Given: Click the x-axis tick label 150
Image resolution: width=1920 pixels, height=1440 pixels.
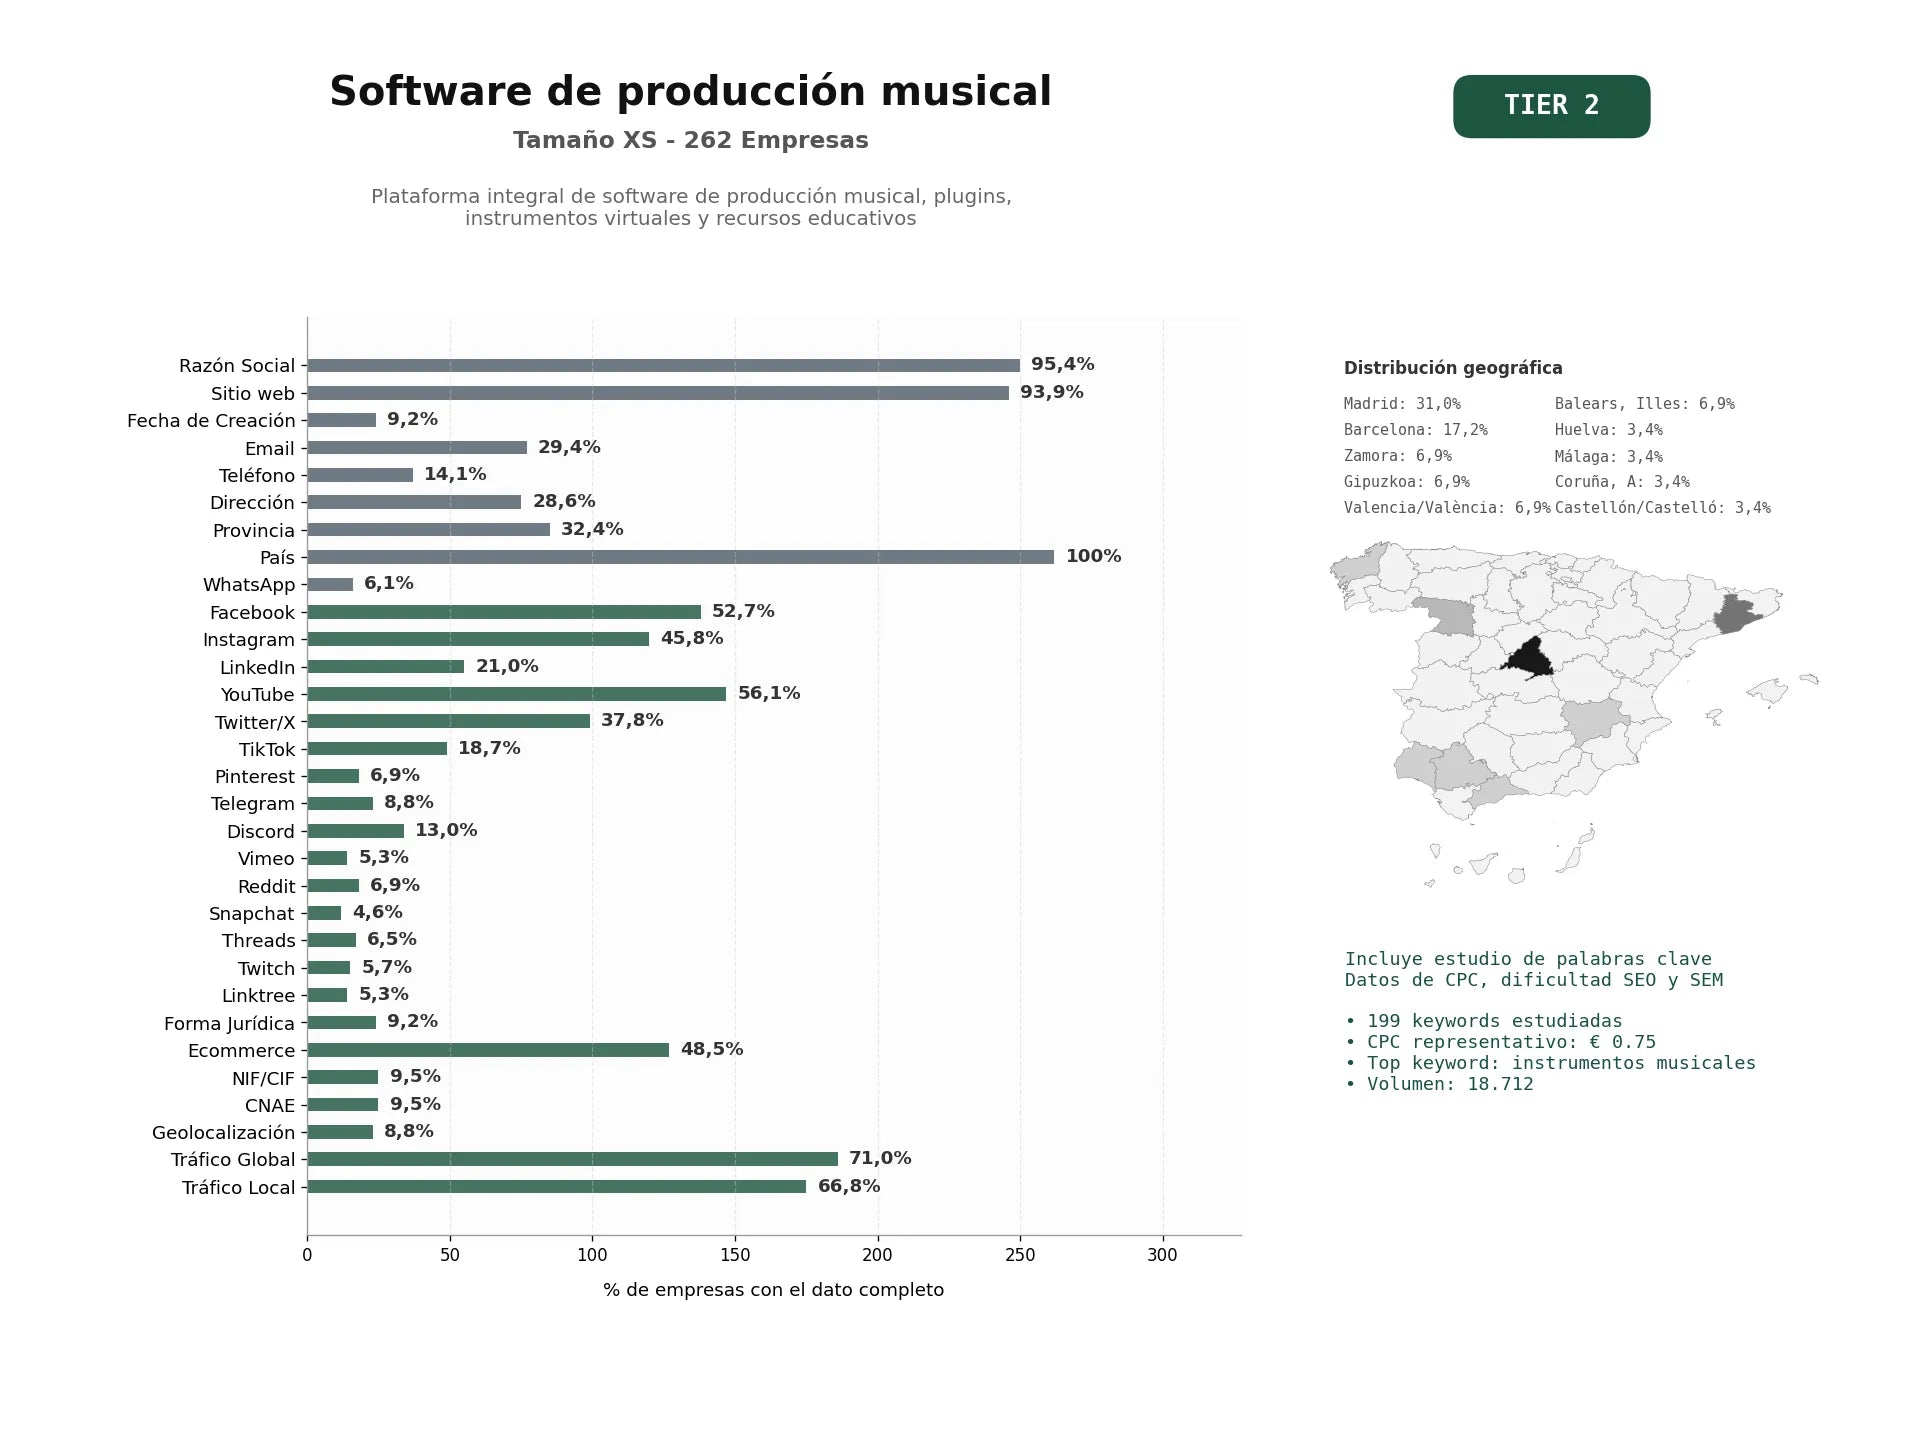Looking at the screenshot, I should (735, 1255).
